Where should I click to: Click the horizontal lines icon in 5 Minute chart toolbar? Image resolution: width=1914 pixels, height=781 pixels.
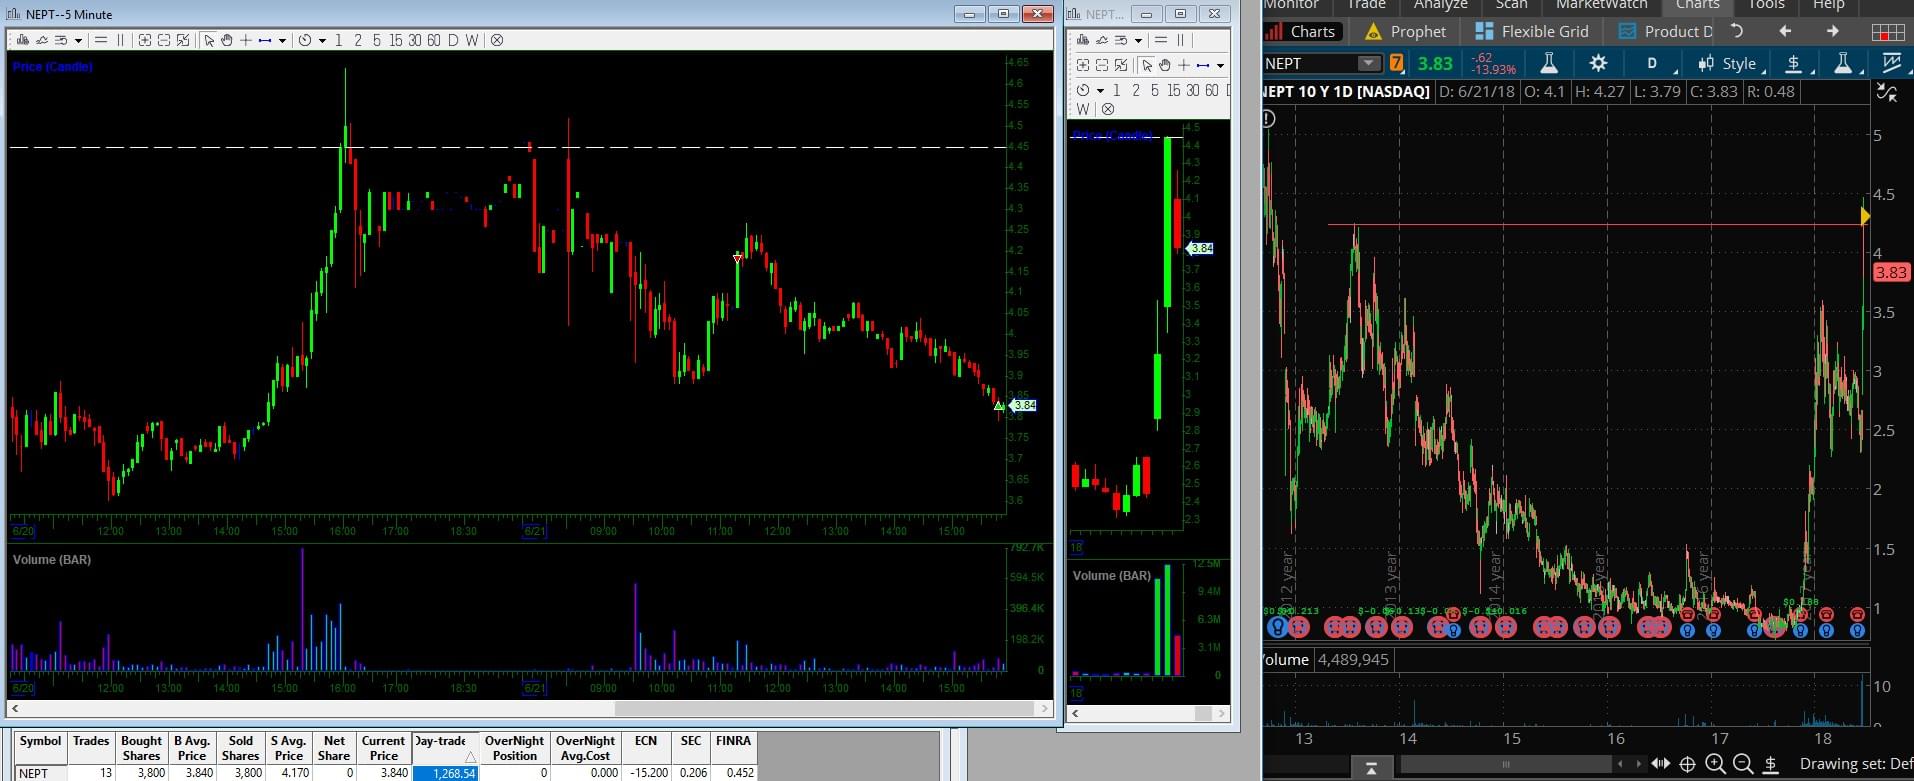point(100,40)
